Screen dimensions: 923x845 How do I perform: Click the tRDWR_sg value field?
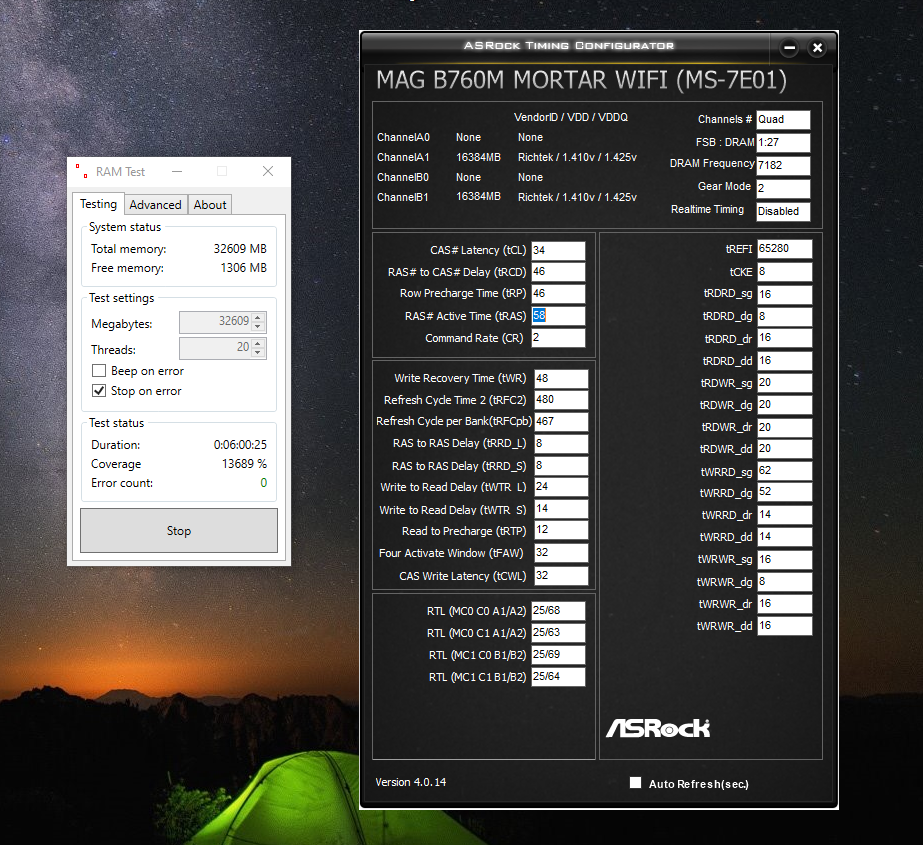tap(784, 383)
